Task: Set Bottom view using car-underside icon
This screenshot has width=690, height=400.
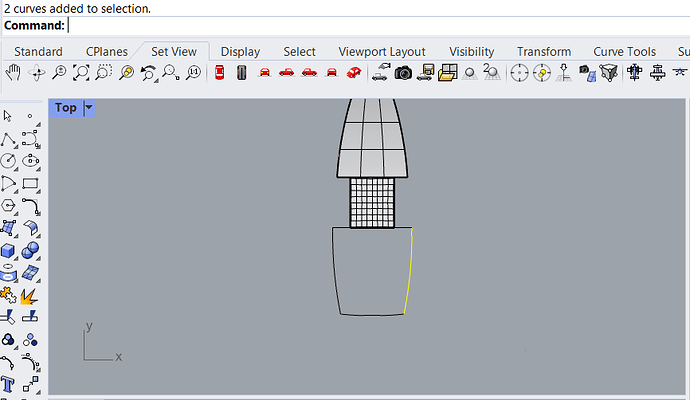Action: (242, 73)
